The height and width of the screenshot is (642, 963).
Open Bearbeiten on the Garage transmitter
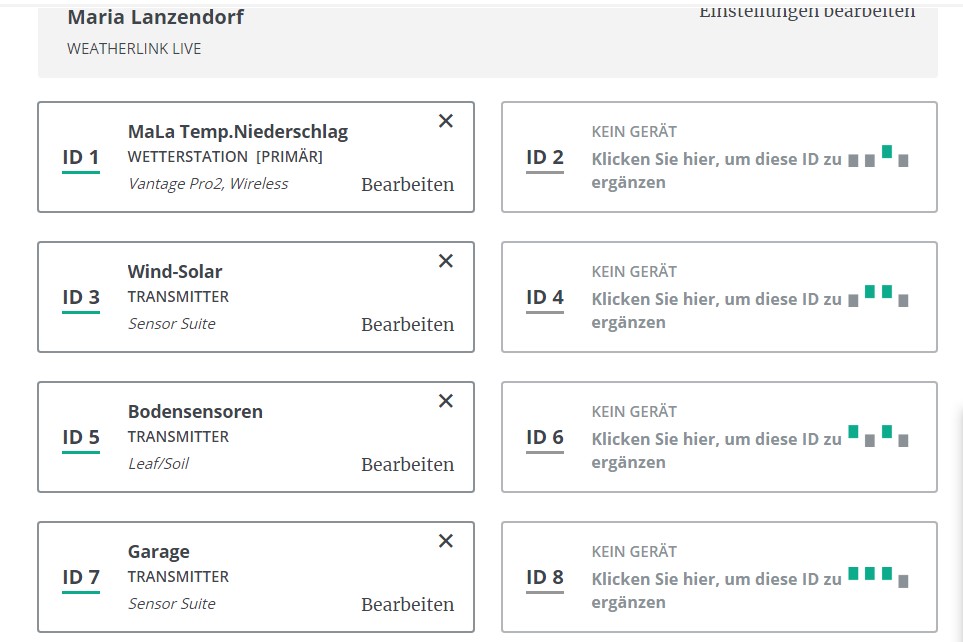pos(407,604)
